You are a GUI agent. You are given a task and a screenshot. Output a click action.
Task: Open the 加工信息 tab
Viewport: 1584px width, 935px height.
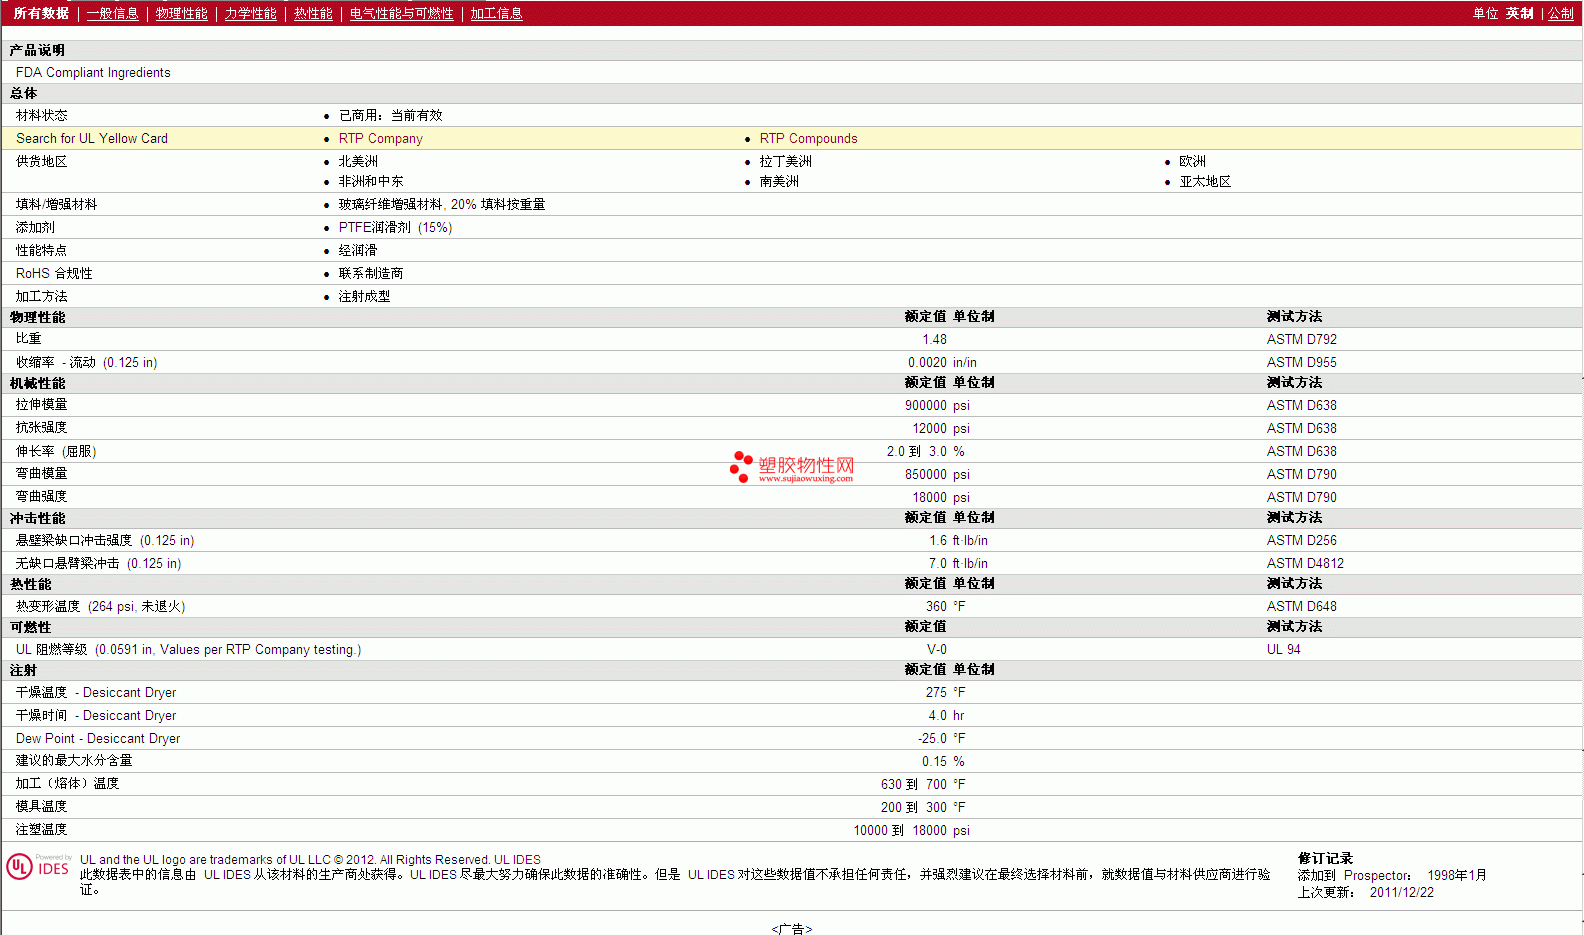497,13
